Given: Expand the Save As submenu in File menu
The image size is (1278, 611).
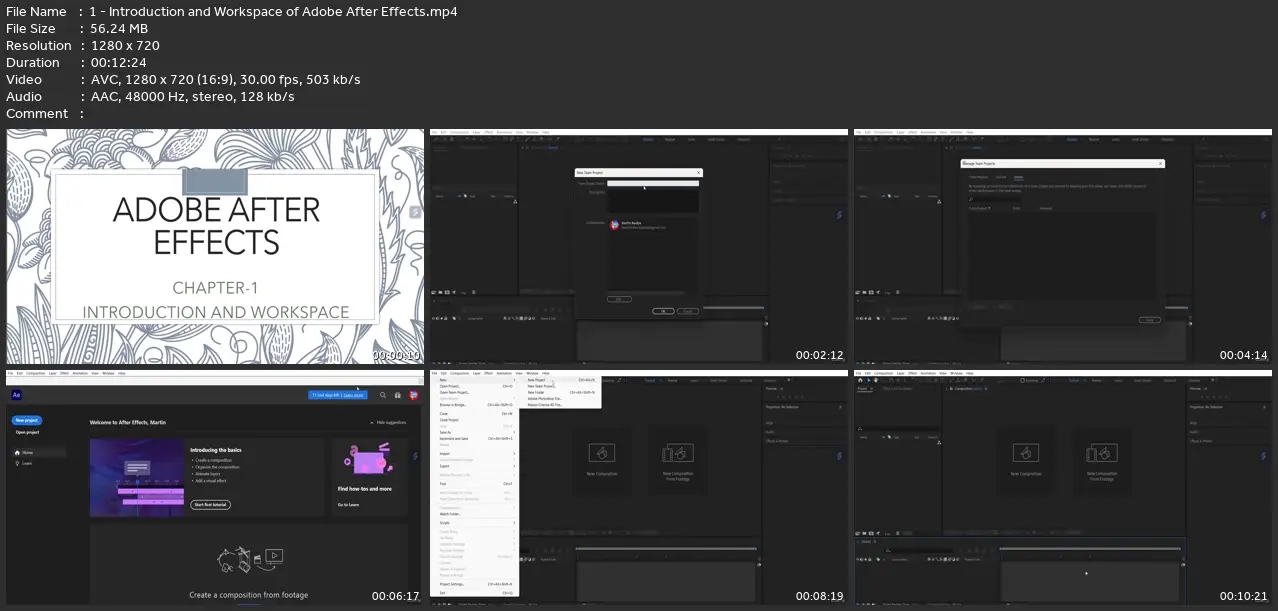Looking at the screenshot, I should 475,432.
